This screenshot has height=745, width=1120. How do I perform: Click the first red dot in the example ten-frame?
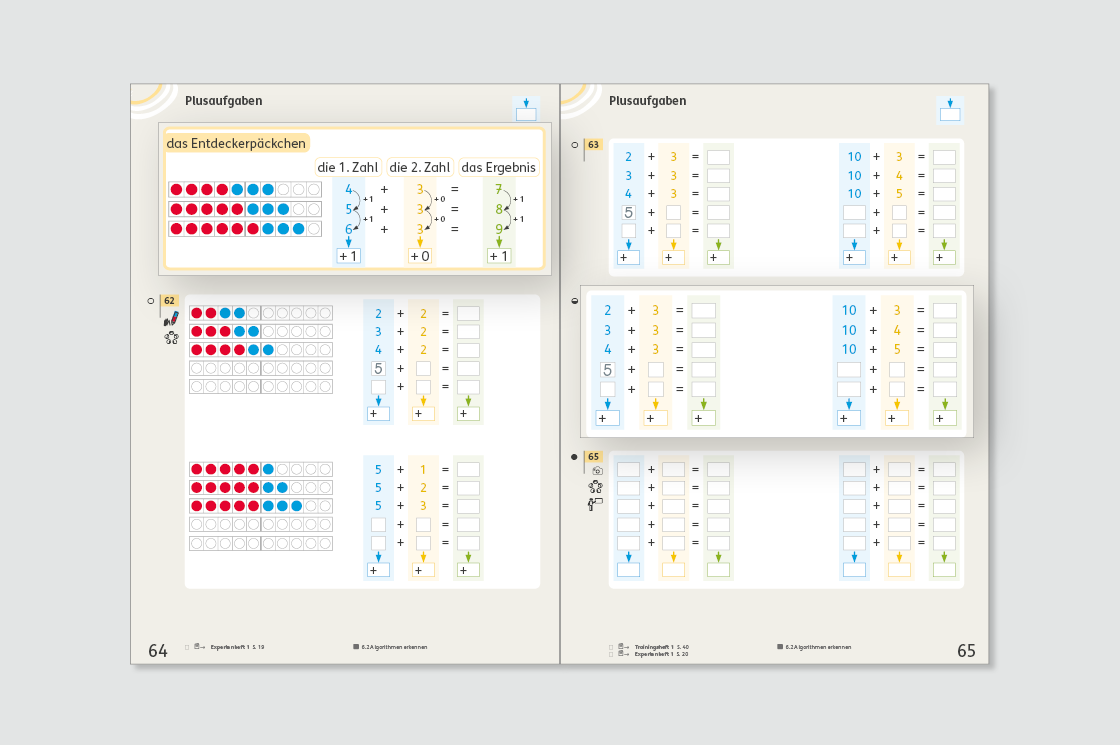176,189
